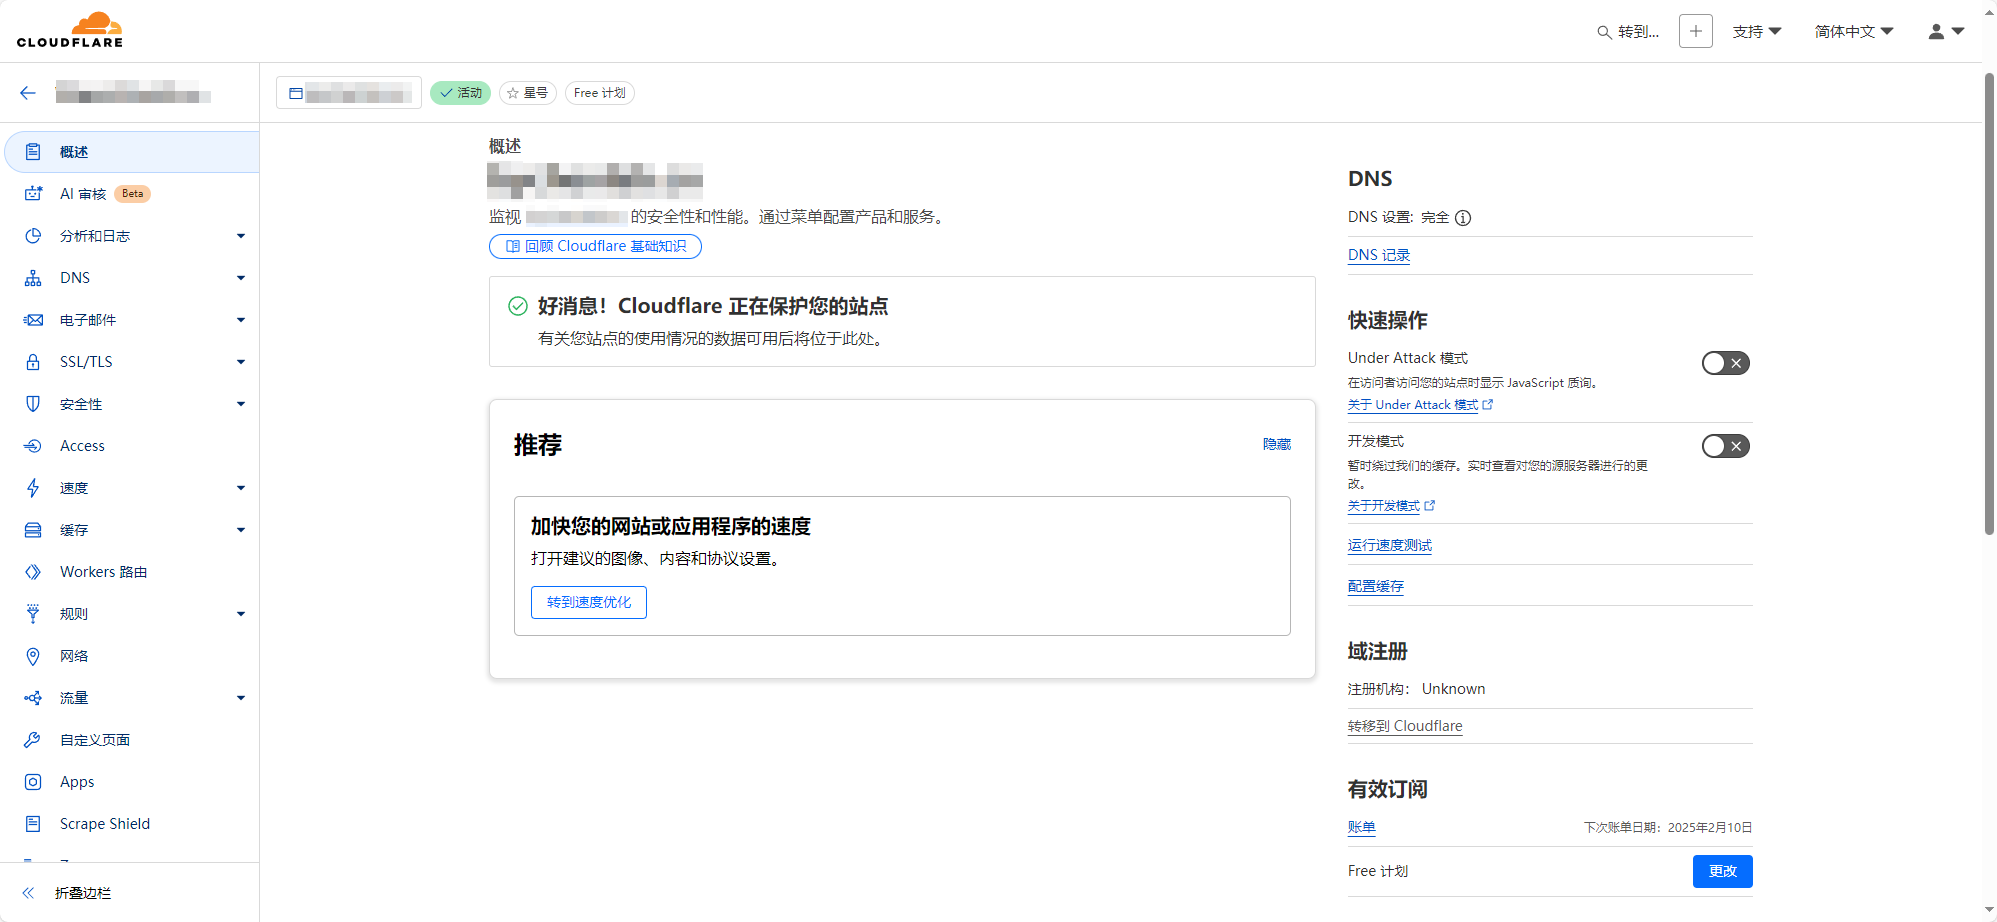Click 折叠边栏 collapse sidebar label

[x=83, y=893]
